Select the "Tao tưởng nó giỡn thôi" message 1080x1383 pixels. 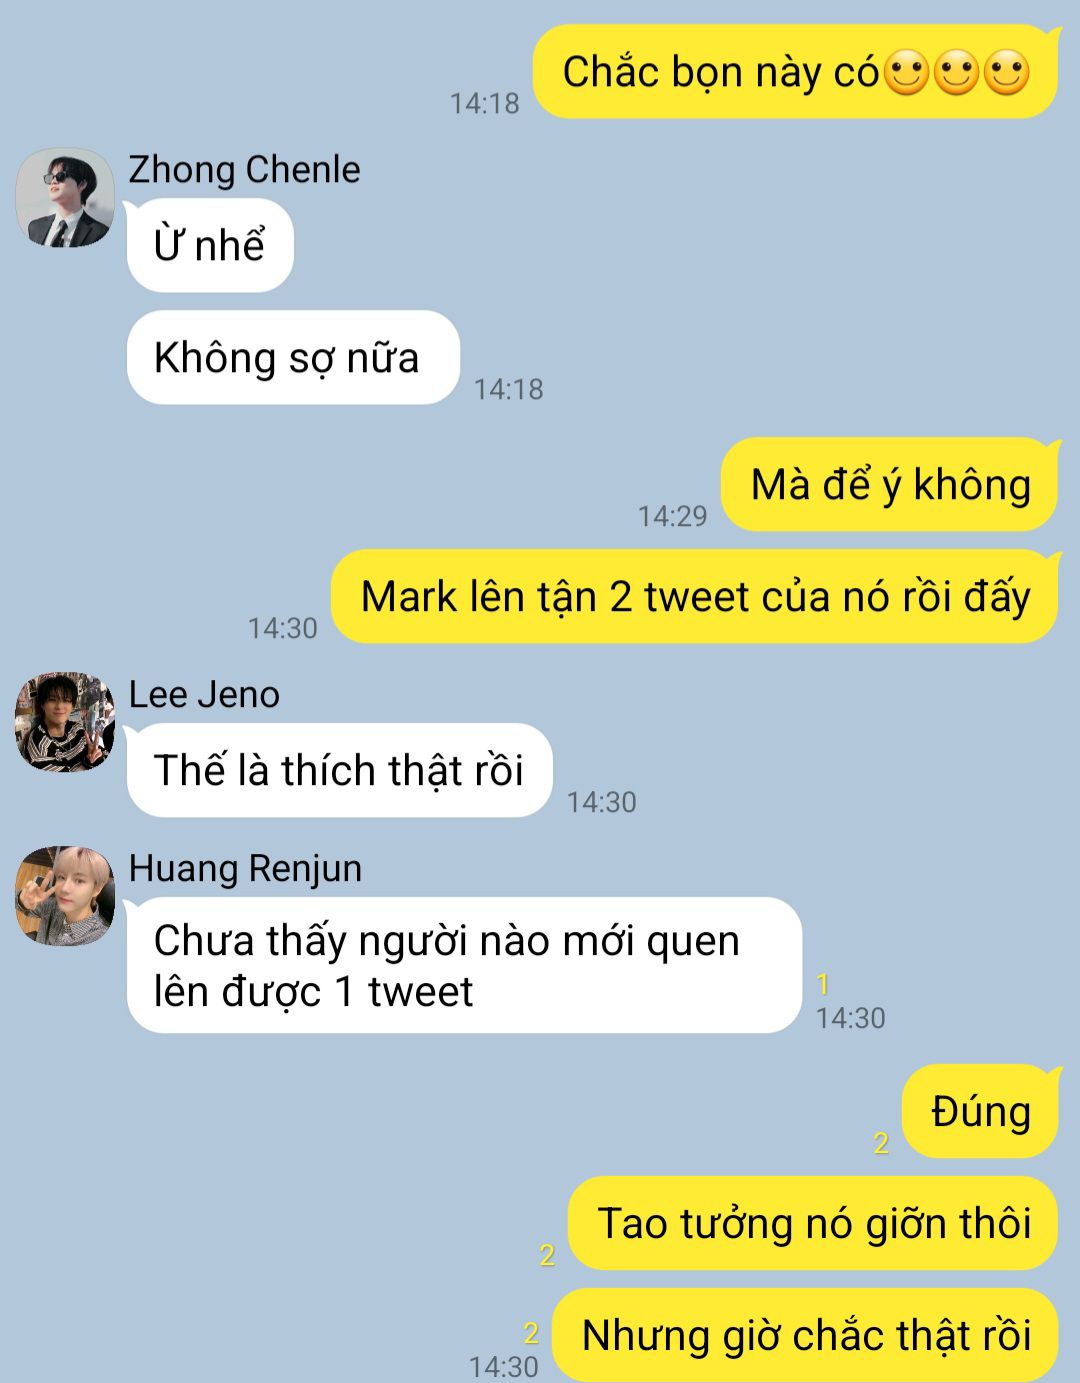pyautogui.click(x=813, y=1223)
